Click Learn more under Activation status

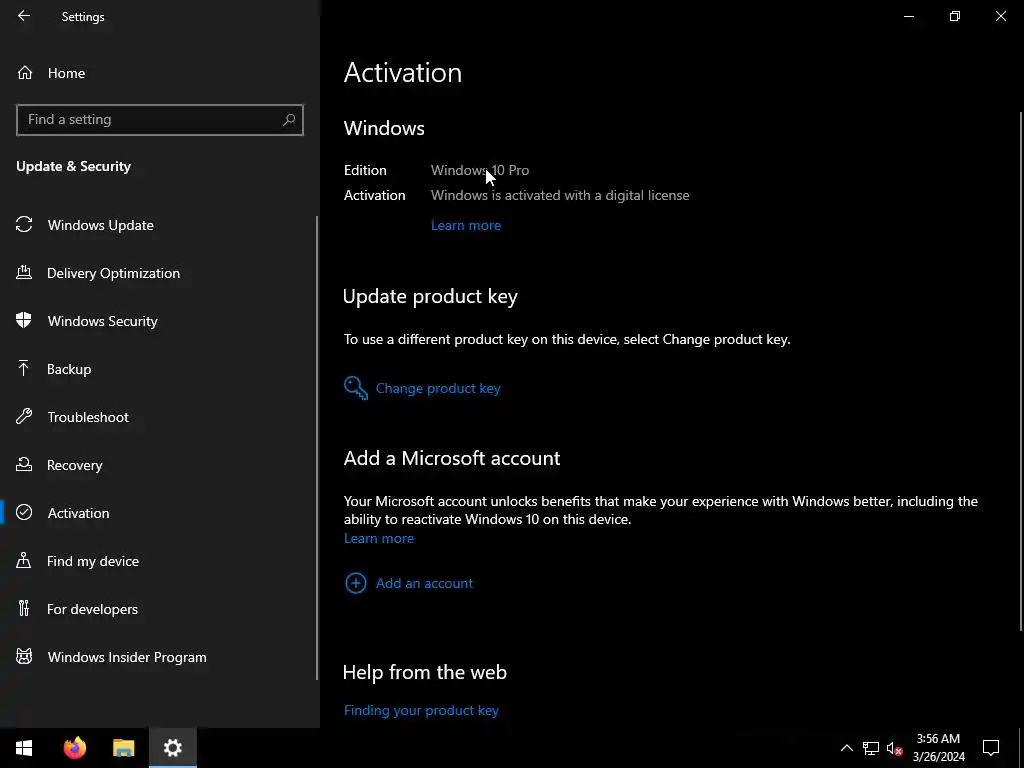[x=466, y=225]
